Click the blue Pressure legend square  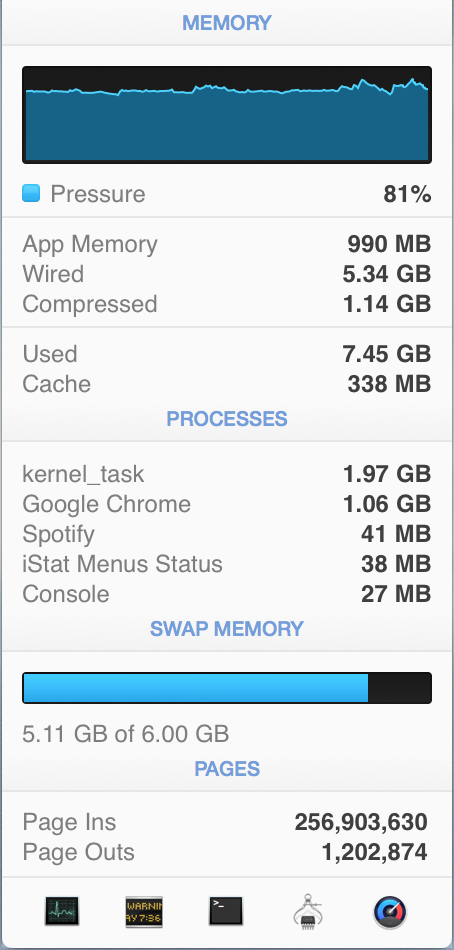31,193
